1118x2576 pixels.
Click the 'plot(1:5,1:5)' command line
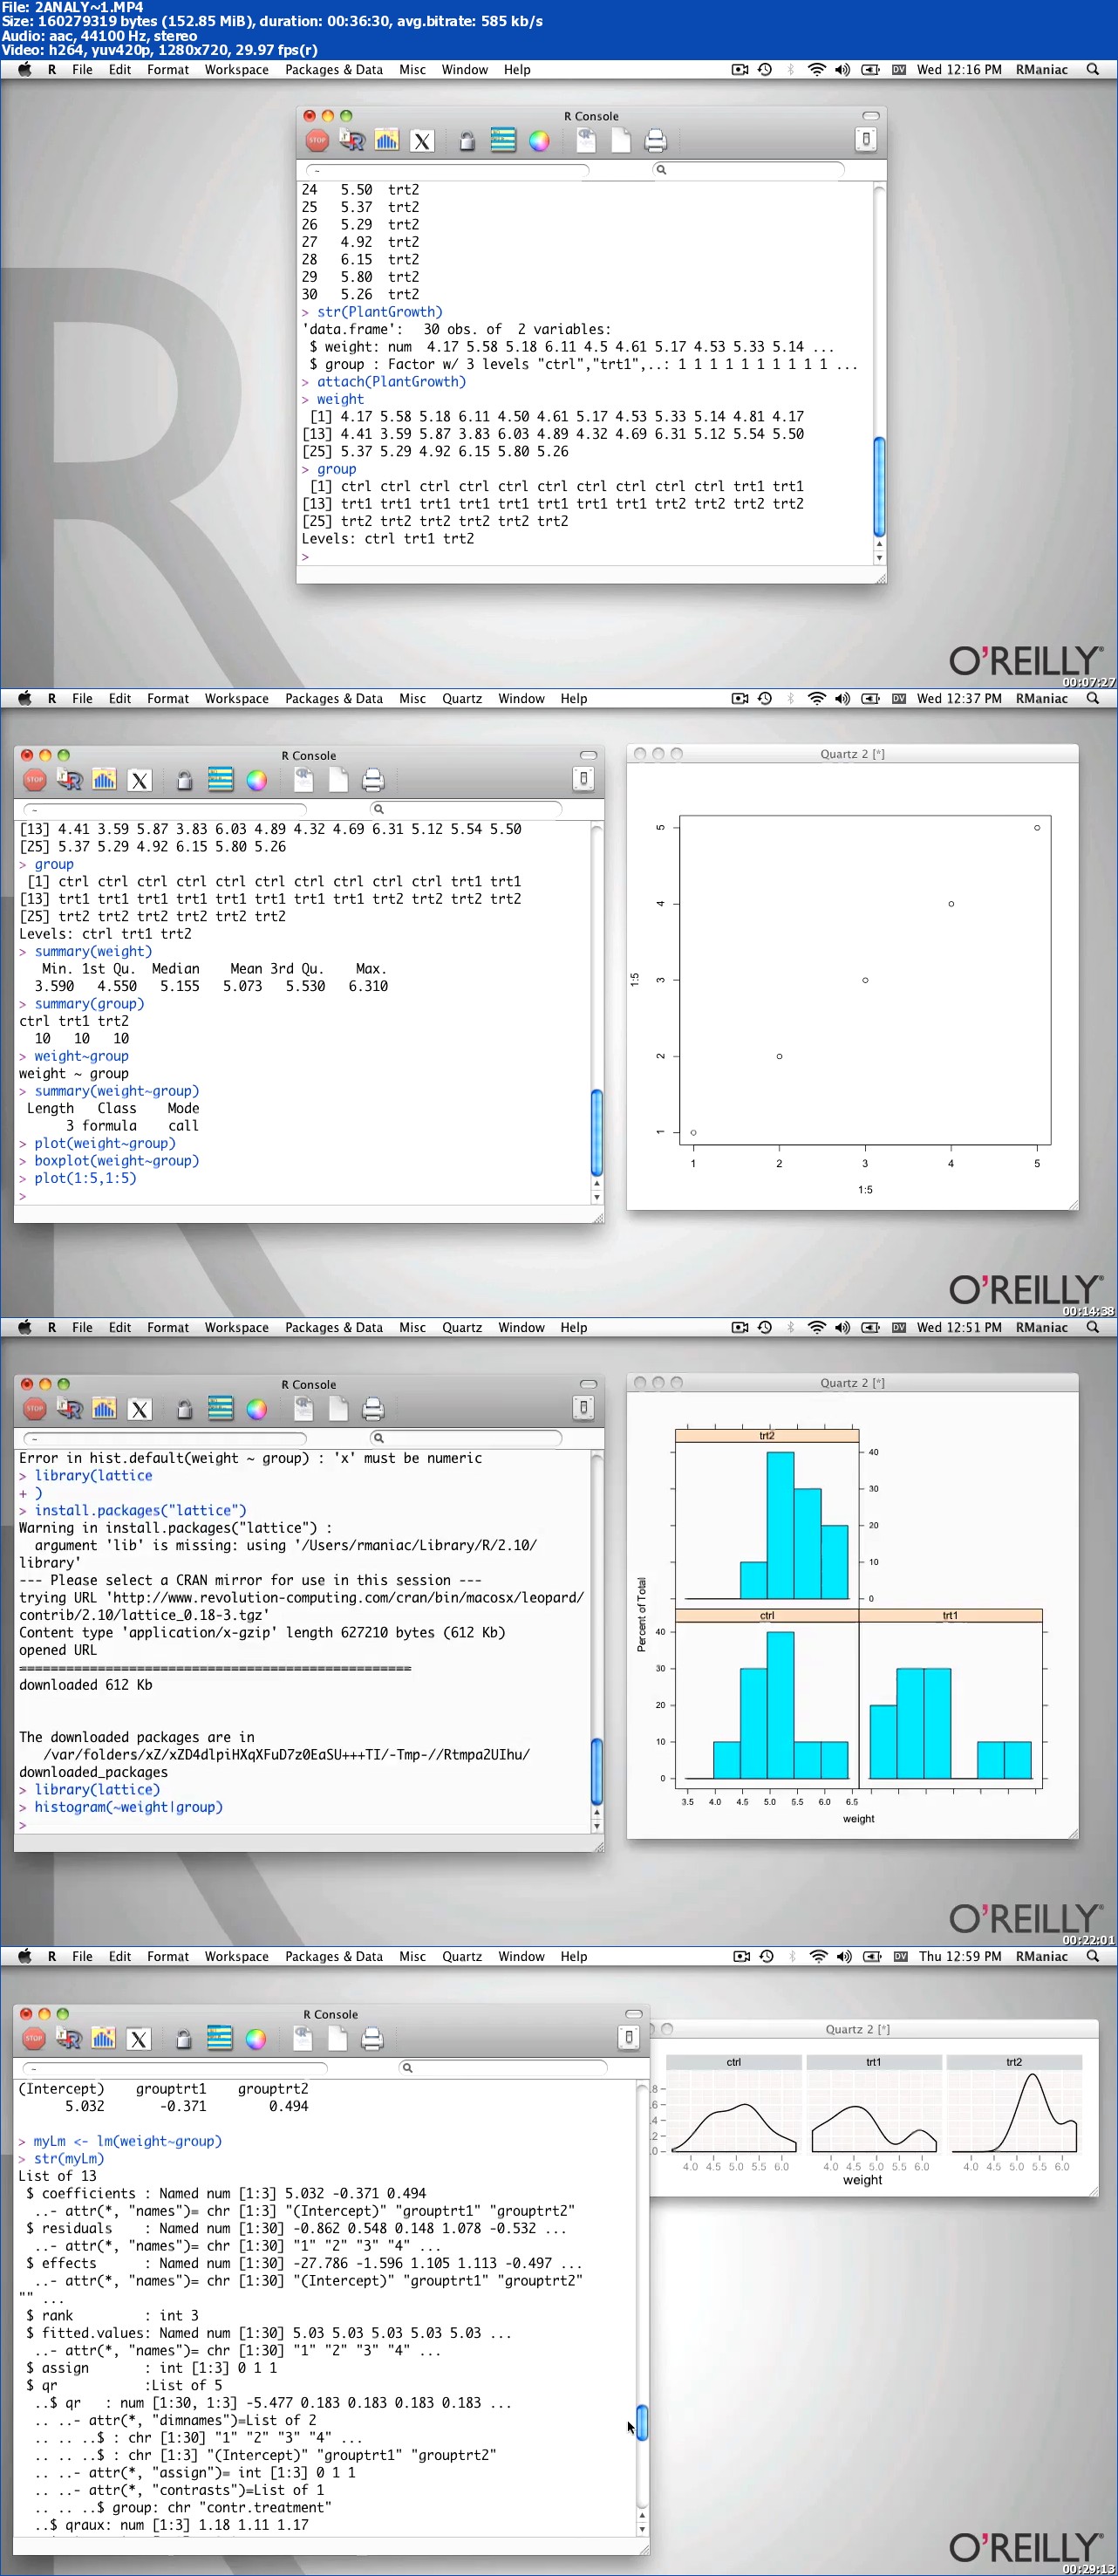[85, 1178]
